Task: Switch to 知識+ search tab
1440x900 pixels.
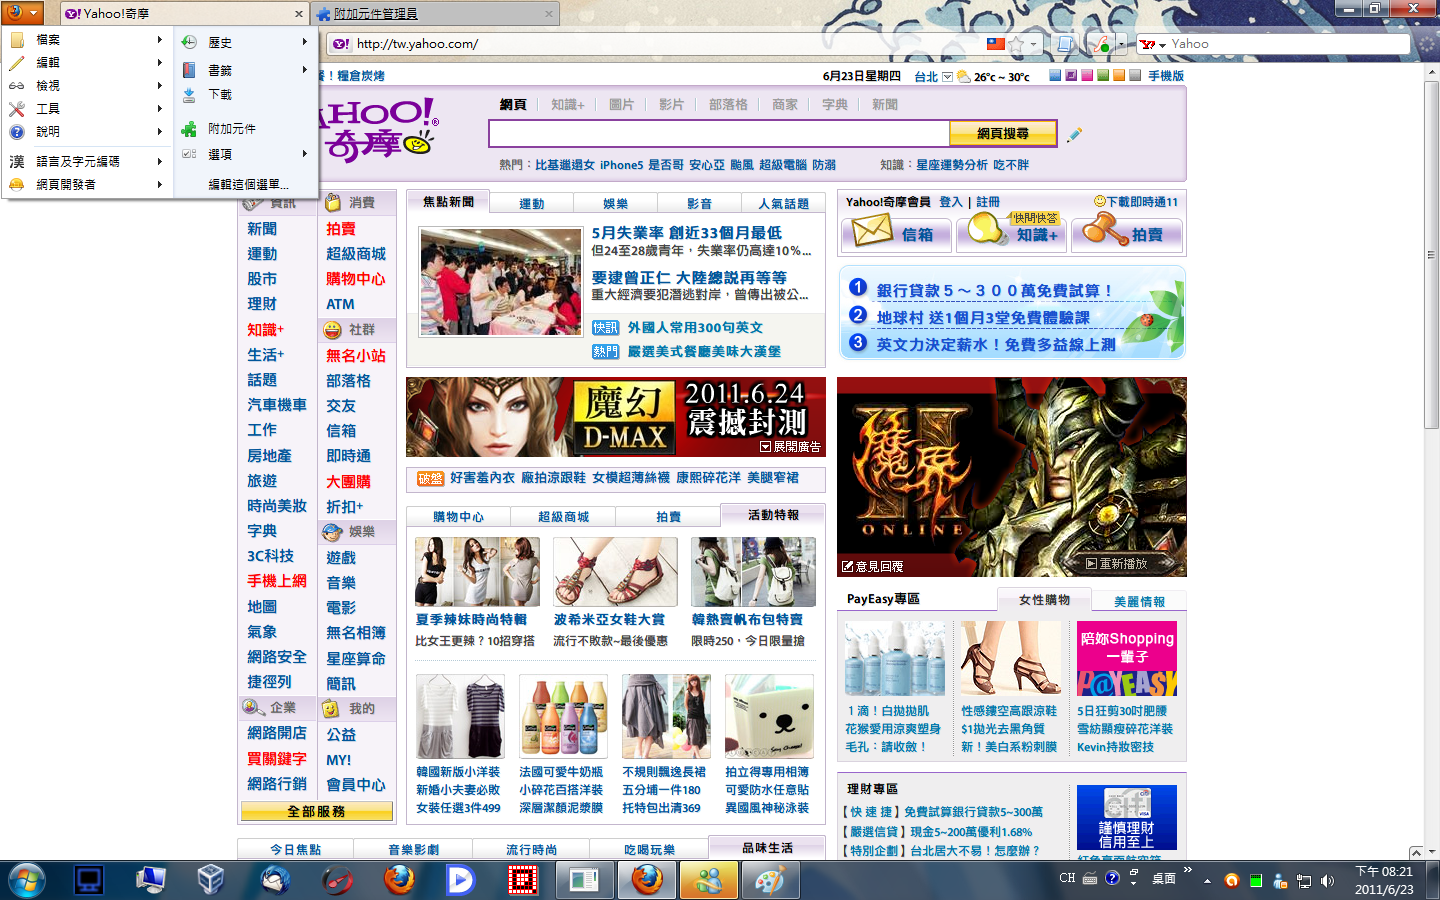Action: coord(567,105)
